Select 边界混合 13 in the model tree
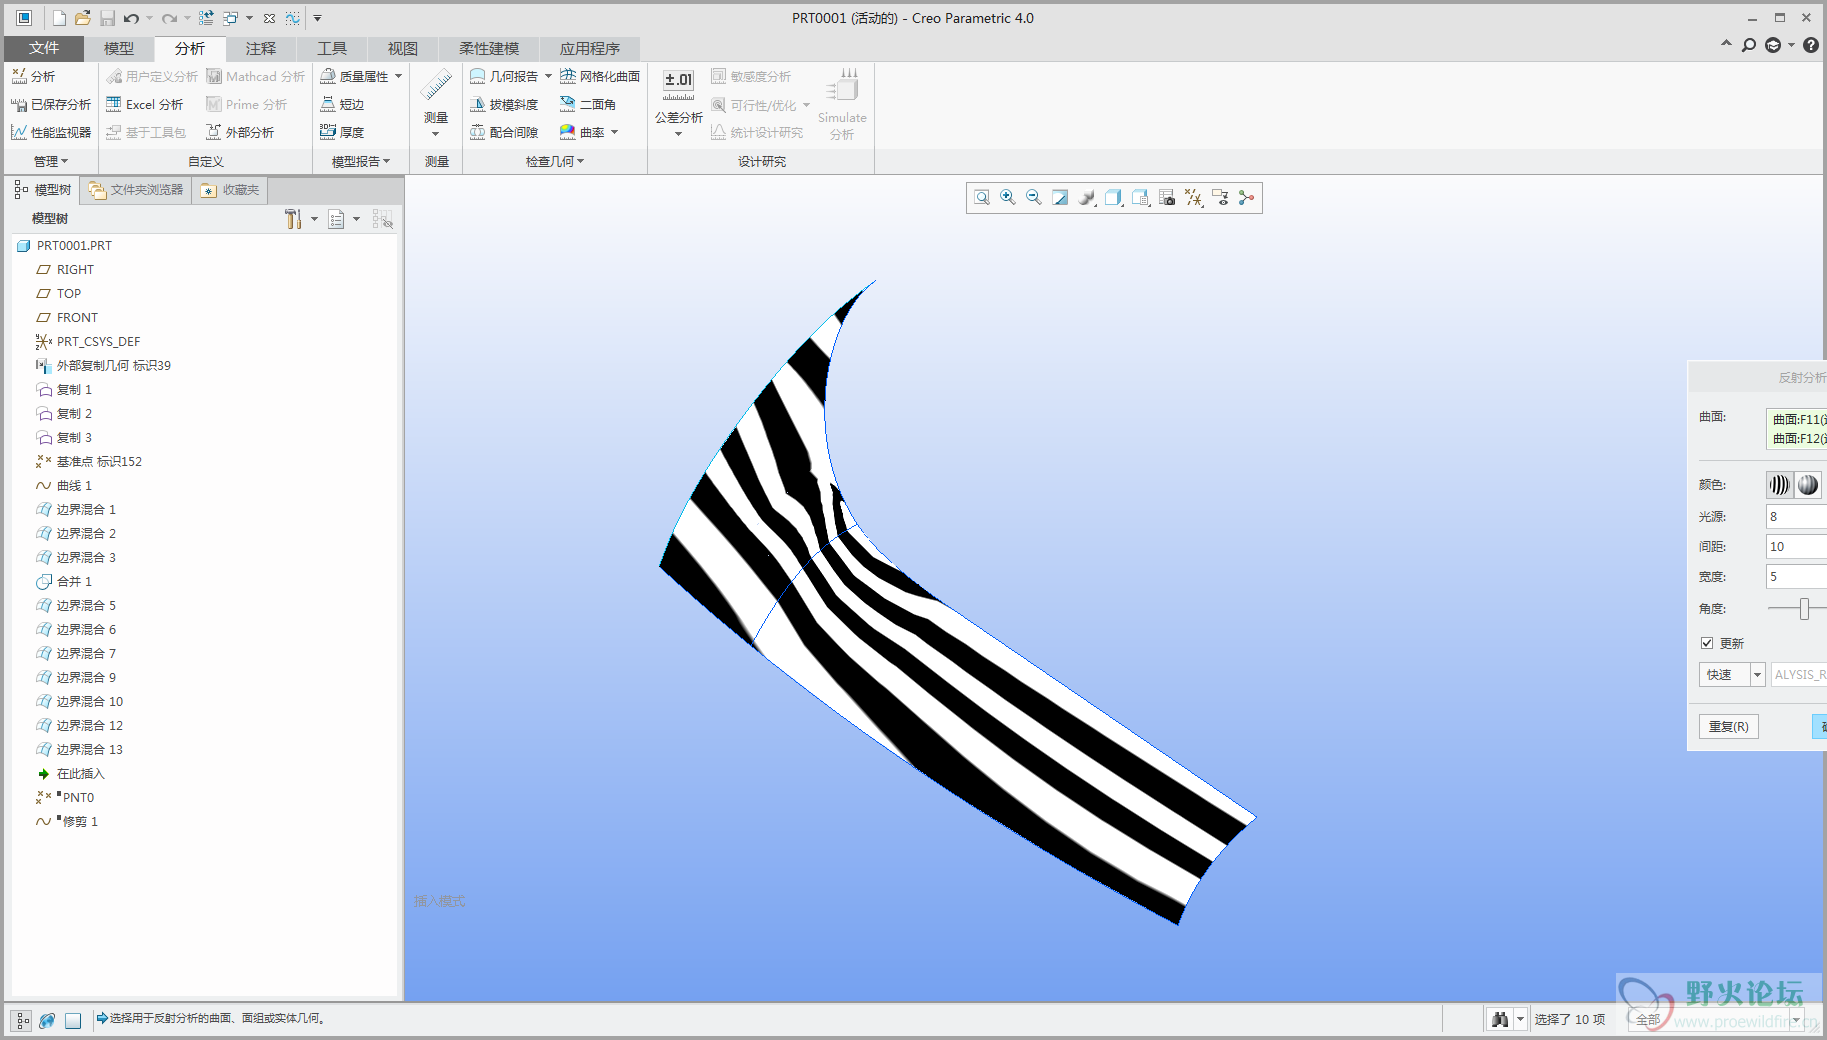 pos(80,750)
